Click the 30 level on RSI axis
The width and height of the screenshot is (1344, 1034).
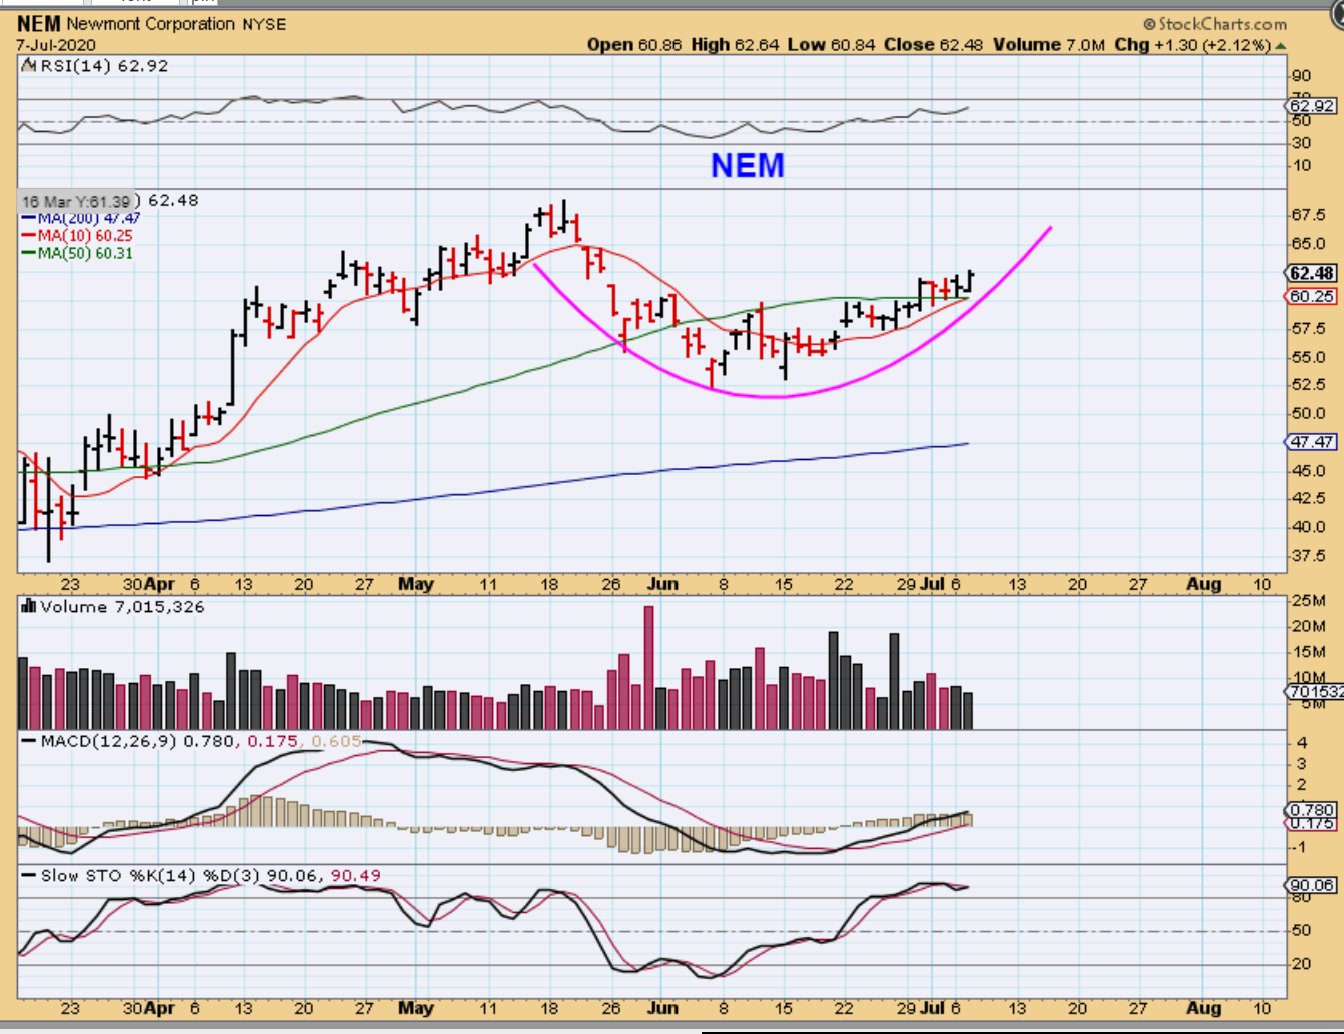(x=1301, y=143)
